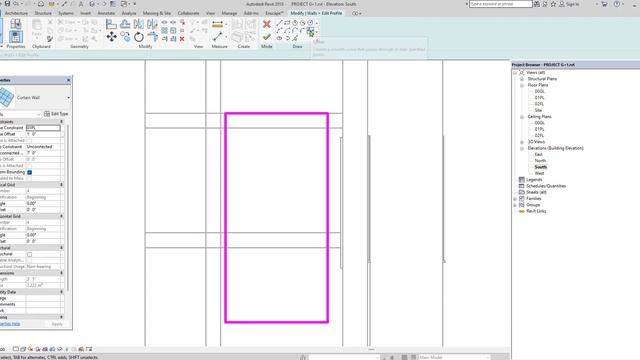This screenshot has height=360, width=640.
Task: Collapse the Constraints section in Properties
Action: 62,122
